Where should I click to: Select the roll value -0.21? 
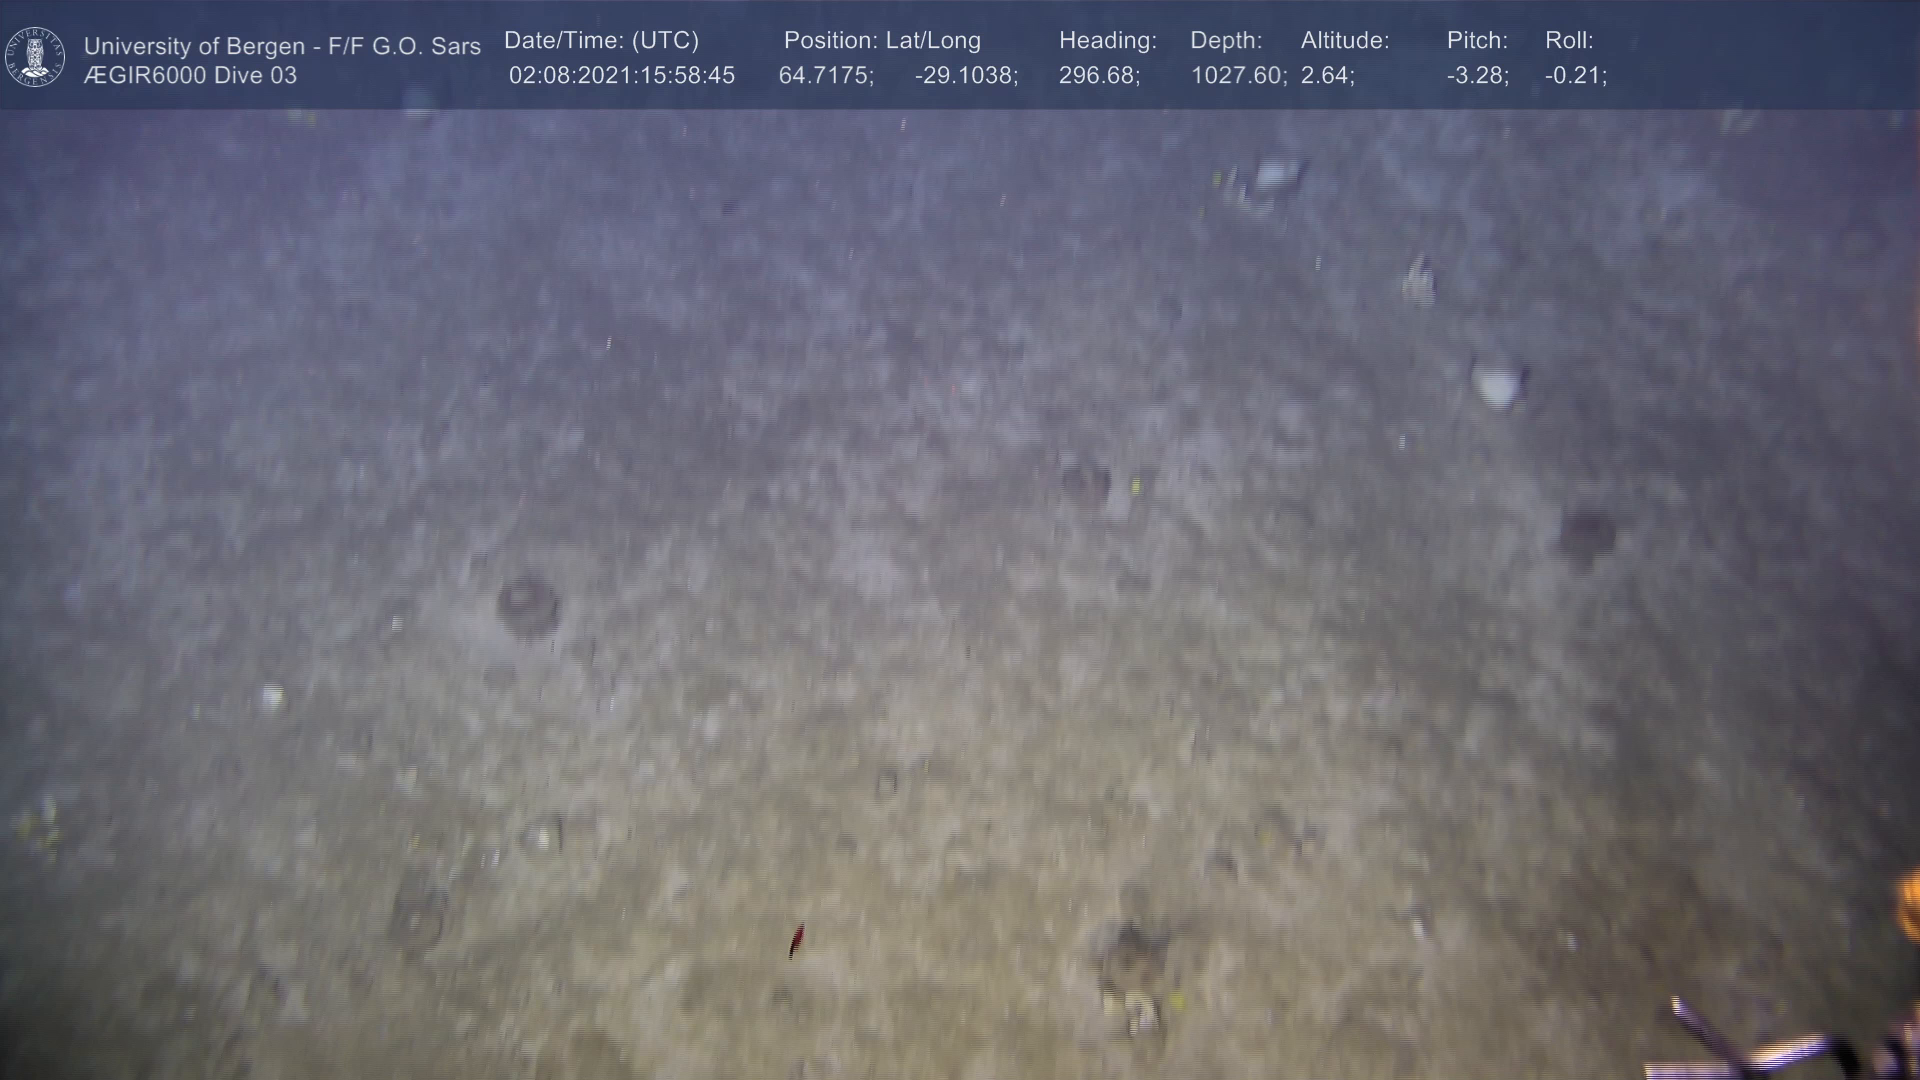click(1575, 76)
